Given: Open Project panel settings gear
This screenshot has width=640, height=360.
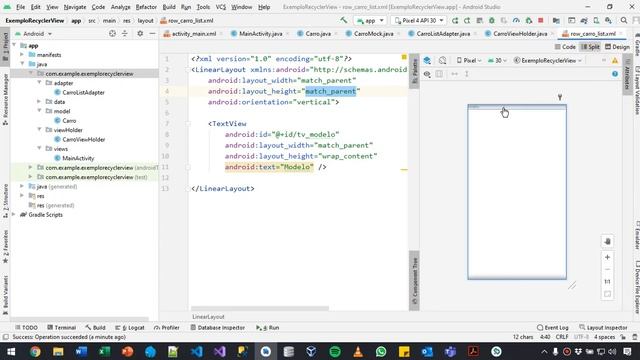Looking at the screenshot, I should (x=140, y=33).
